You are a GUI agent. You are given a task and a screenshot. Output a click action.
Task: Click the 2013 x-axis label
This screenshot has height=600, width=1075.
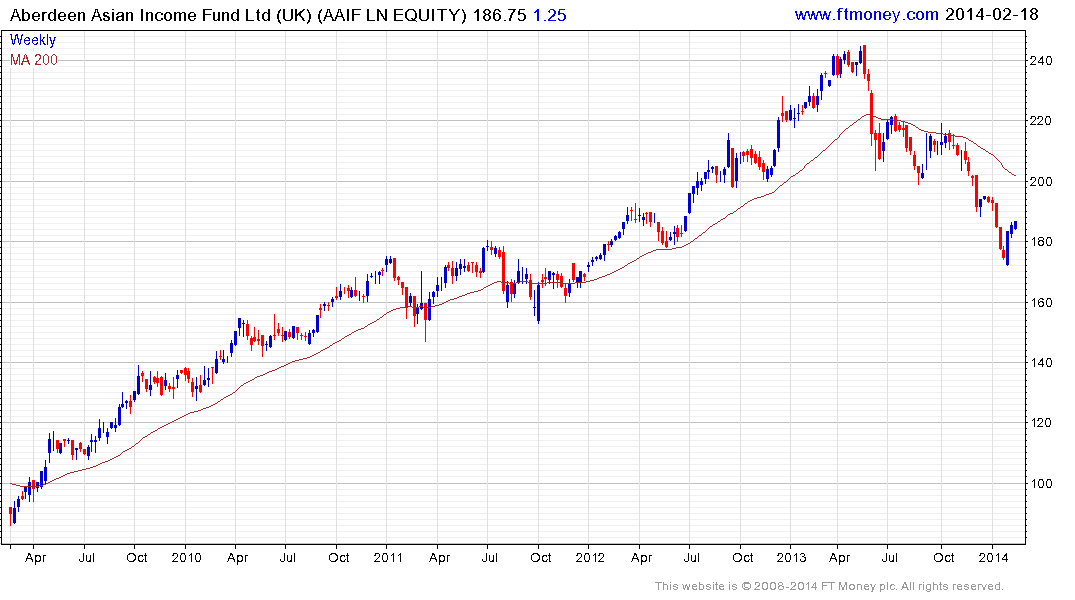(x=791, y=557)
